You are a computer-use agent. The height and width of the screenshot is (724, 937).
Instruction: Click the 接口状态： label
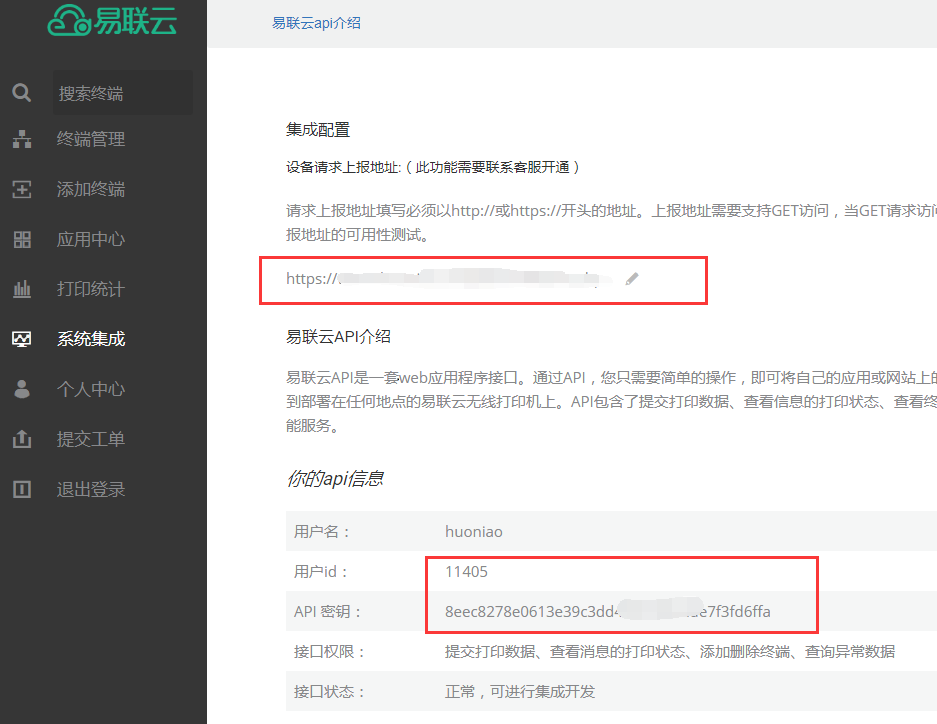coord(329,691)
